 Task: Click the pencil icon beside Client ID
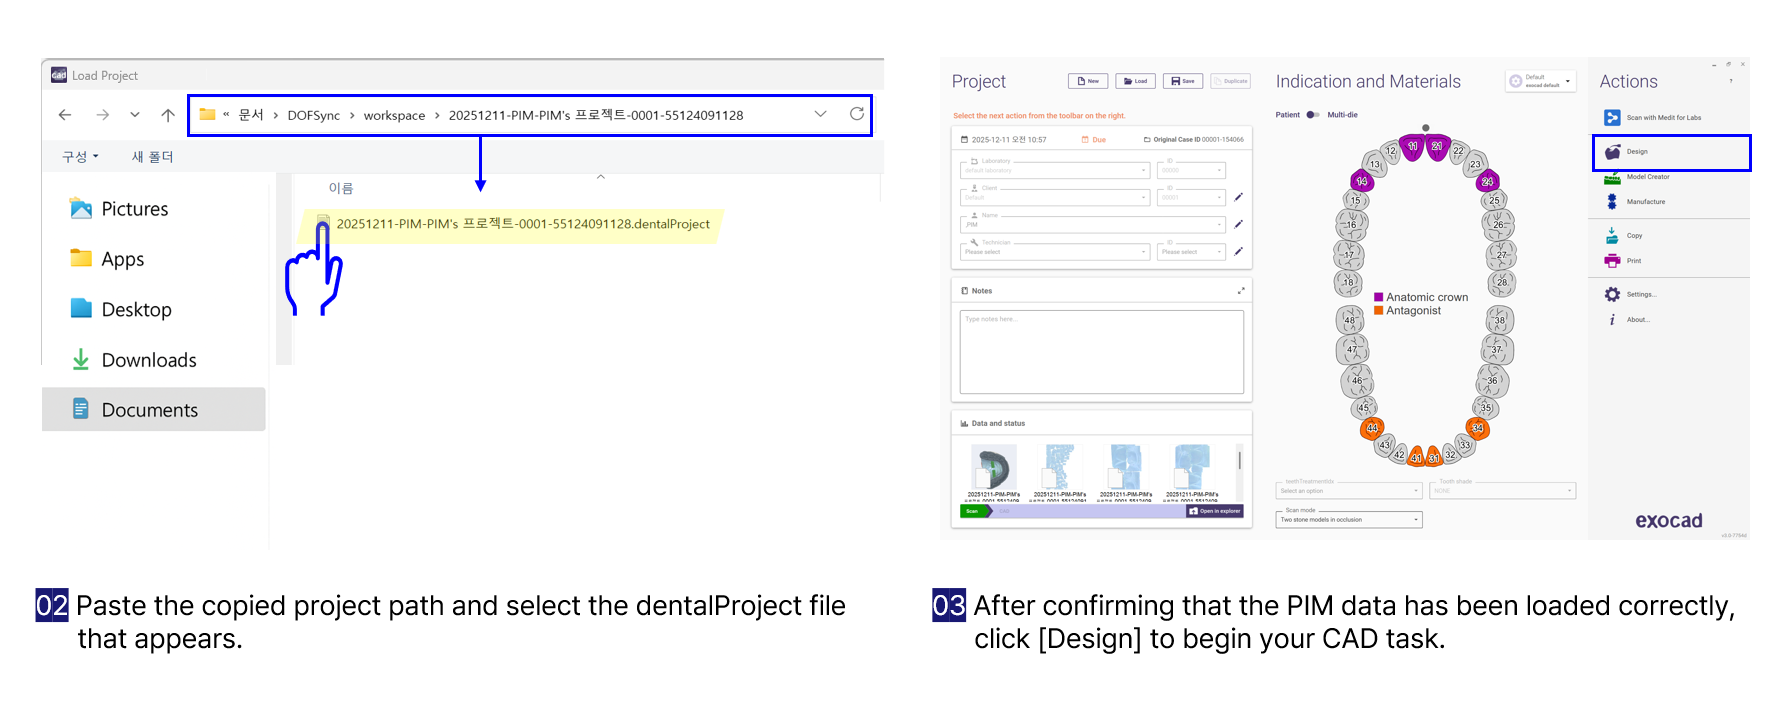(x=1238, y=197)
